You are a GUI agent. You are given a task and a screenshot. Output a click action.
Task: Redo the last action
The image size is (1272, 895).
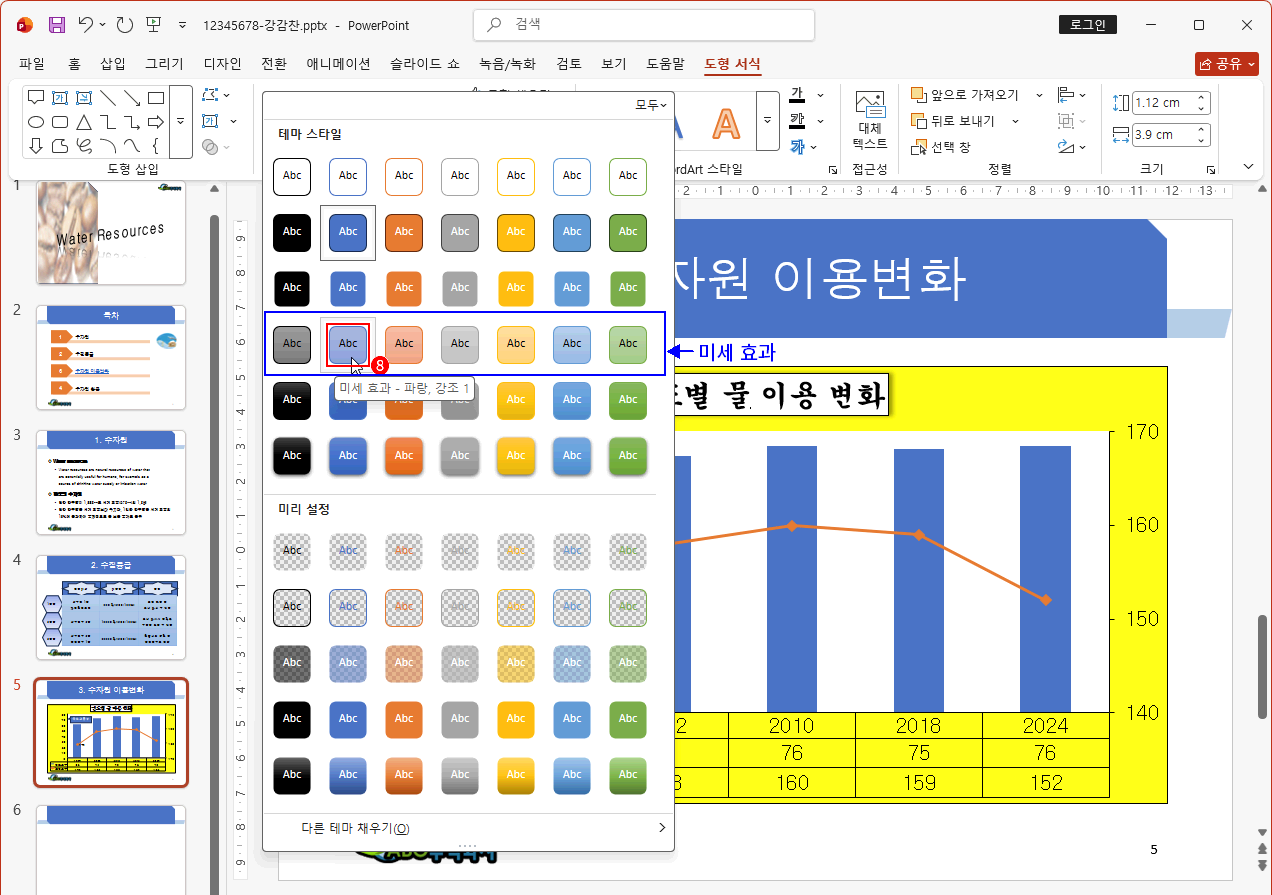click(x=122, y=25)
